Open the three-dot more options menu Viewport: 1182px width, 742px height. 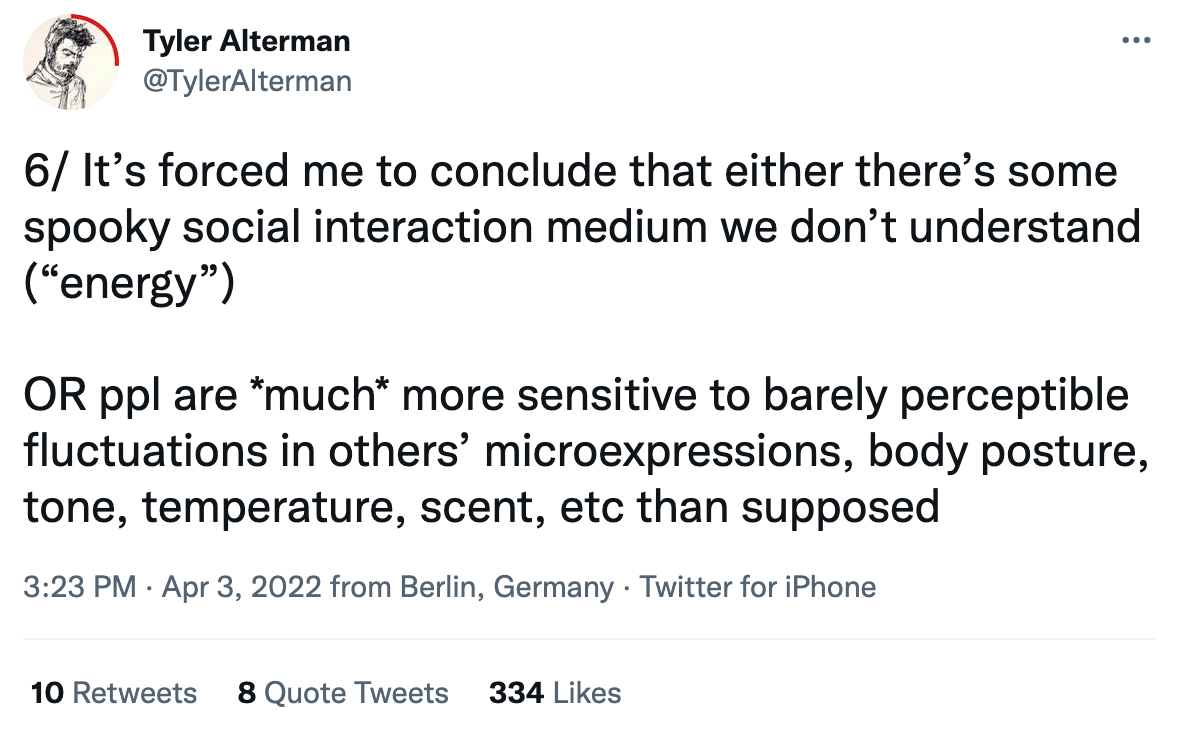tap(1136, 40)
